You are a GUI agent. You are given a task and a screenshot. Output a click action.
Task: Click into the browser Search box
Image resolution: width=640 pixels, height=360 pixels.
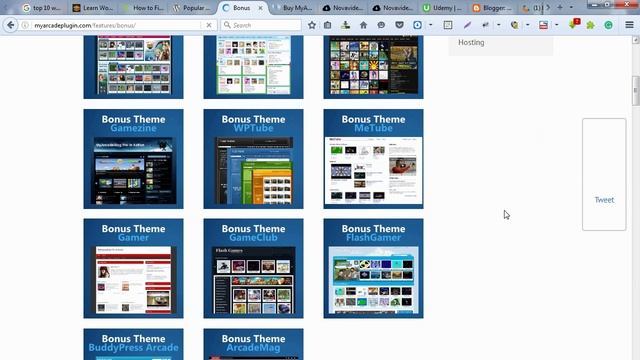coord(261,25)
